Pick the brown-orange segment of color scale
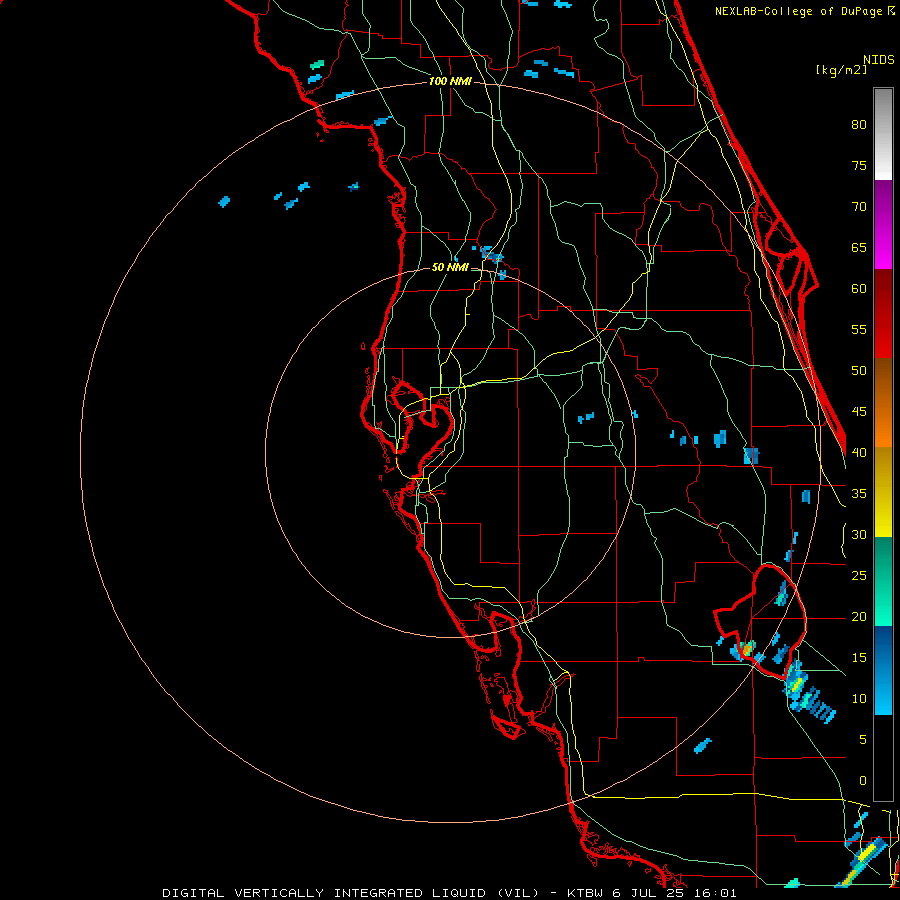Viewport: 900px width, 900px height. (x=883, y=403)
